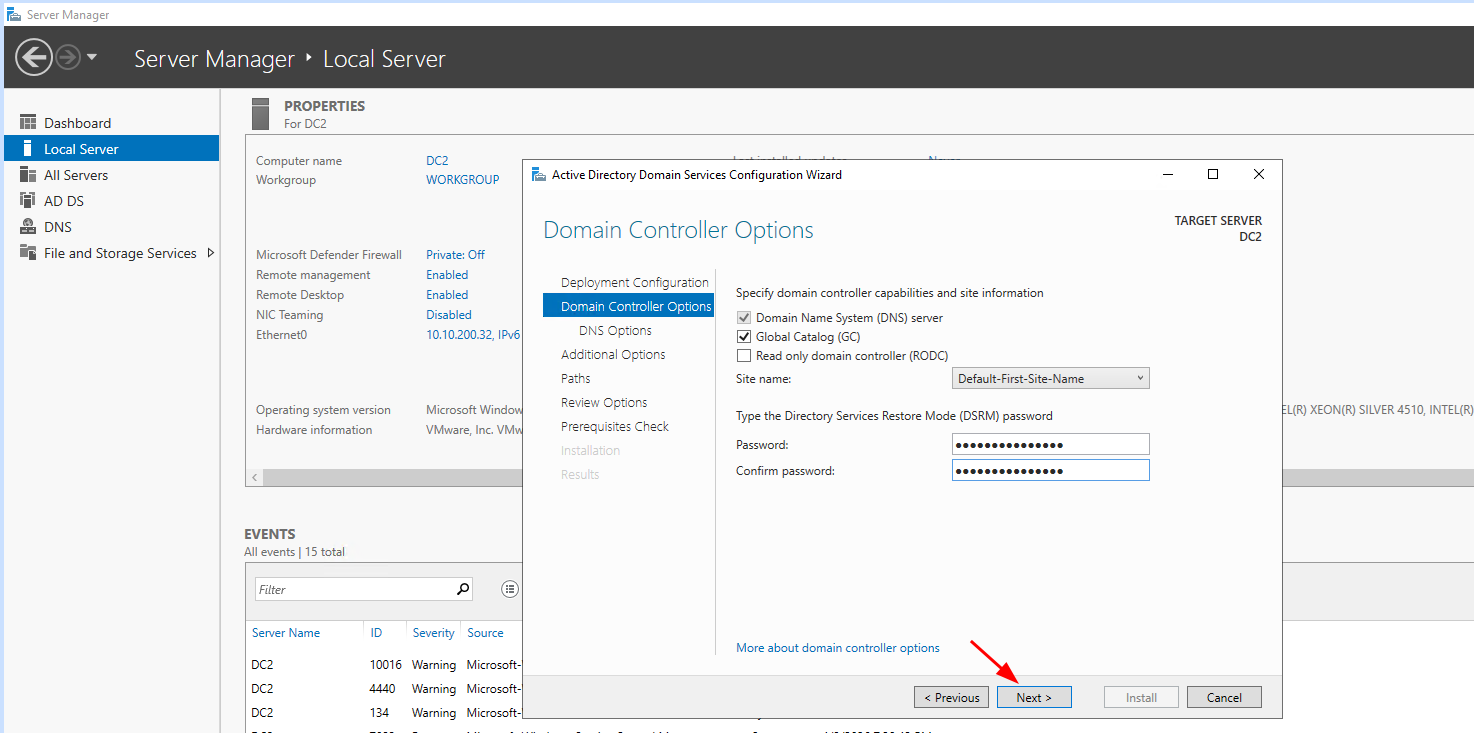Click the Dashboard icon in sidebar
Viewport: 1474px width, 733px height.
pos(28,123)
